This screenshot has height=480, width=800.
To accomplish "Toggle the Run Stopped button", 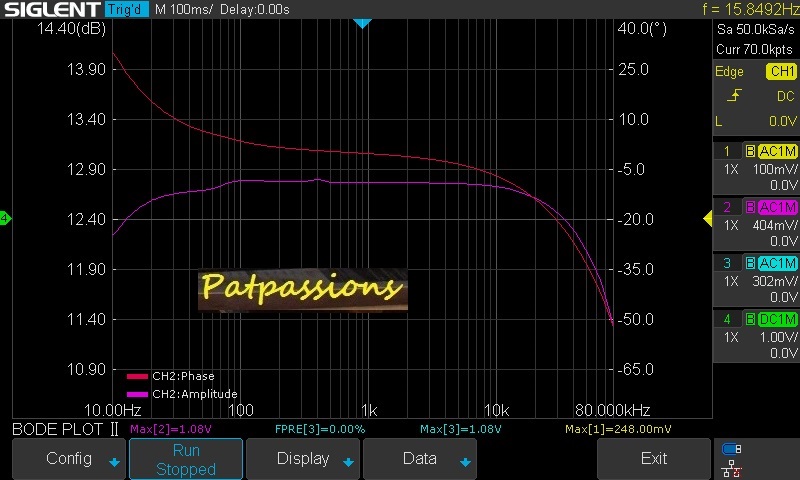I will click(x=185, y=459).
